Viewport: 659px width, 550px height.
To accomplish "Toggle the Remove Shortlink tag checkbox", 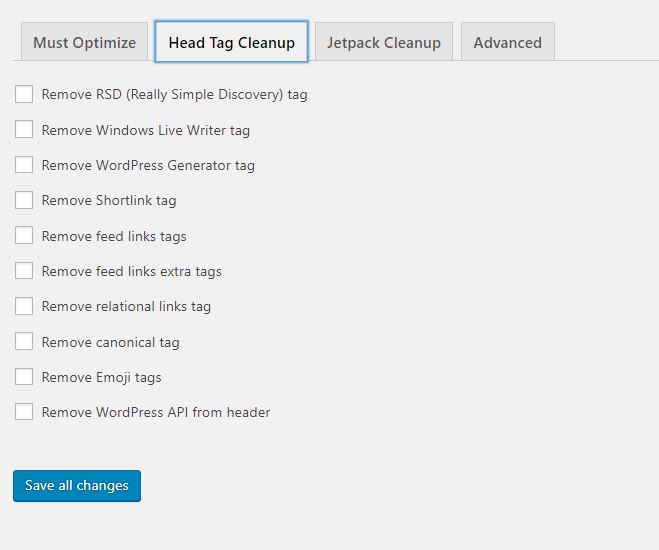I will 24,200.
